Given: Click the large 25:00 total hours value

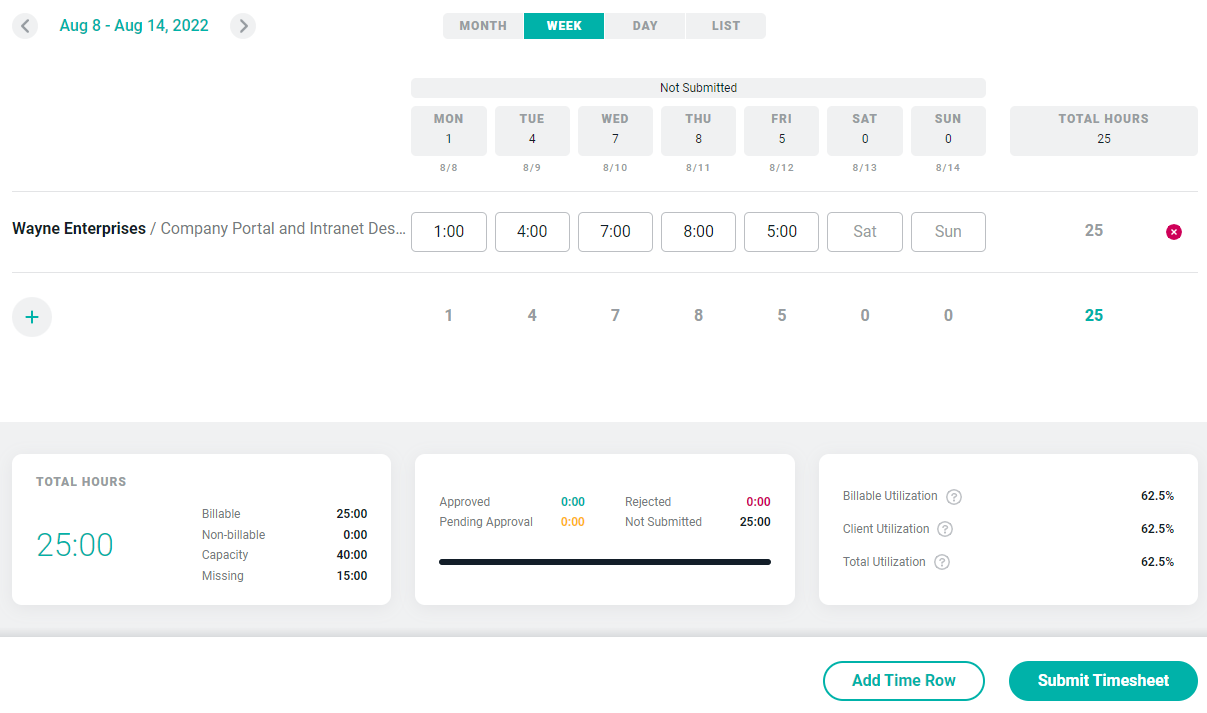Looking at the screenshot, I should [x=75, y=545].
